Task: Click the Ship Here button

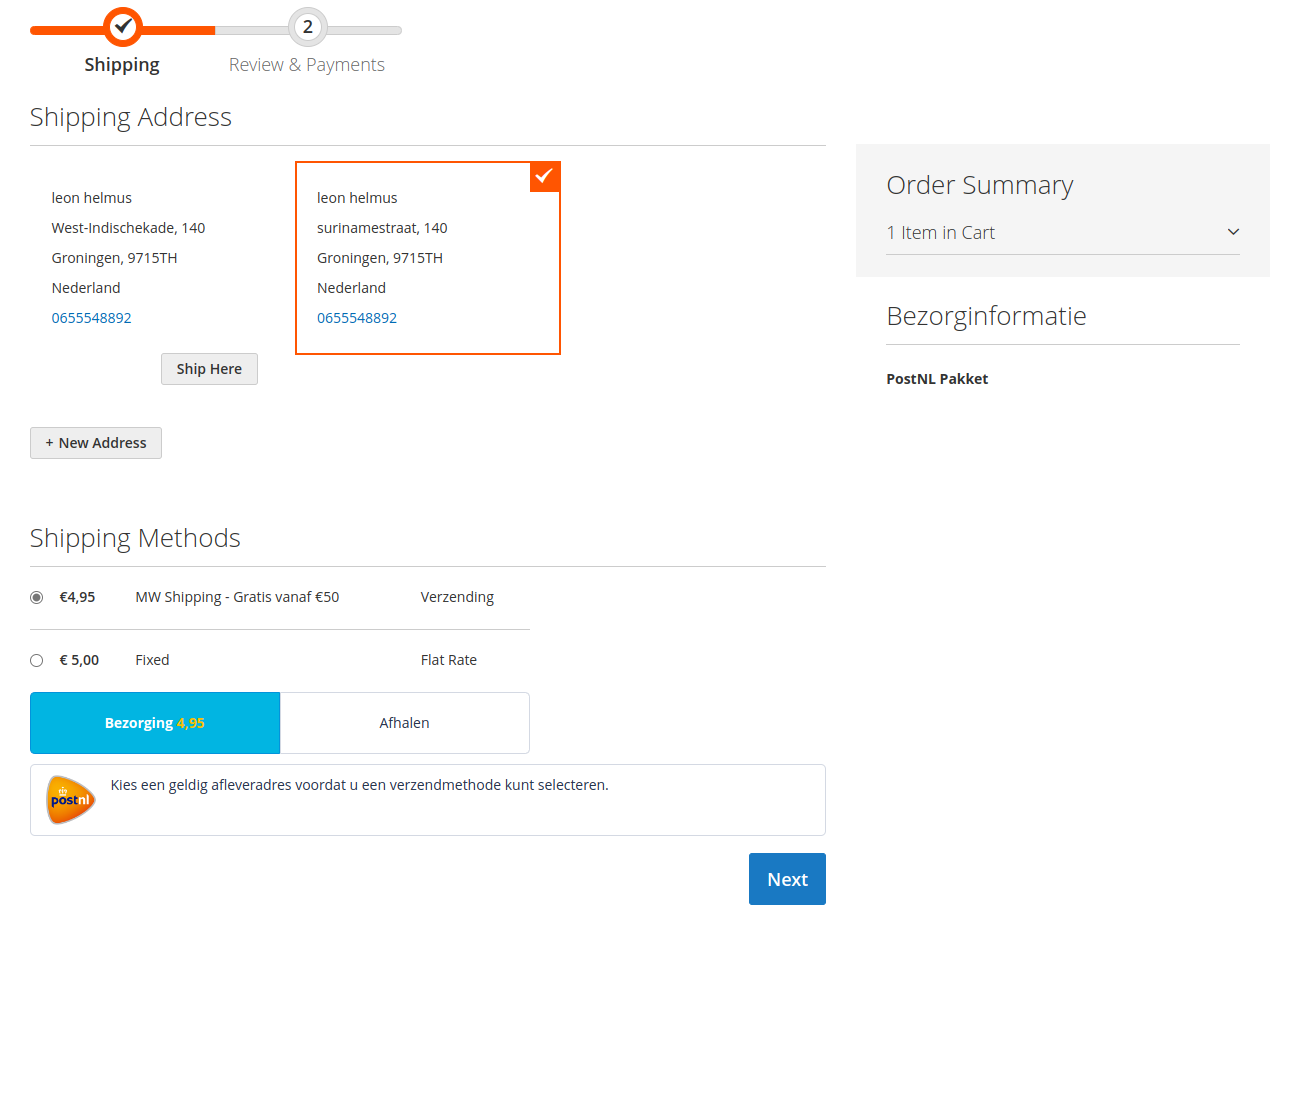Action: [209, 368]
